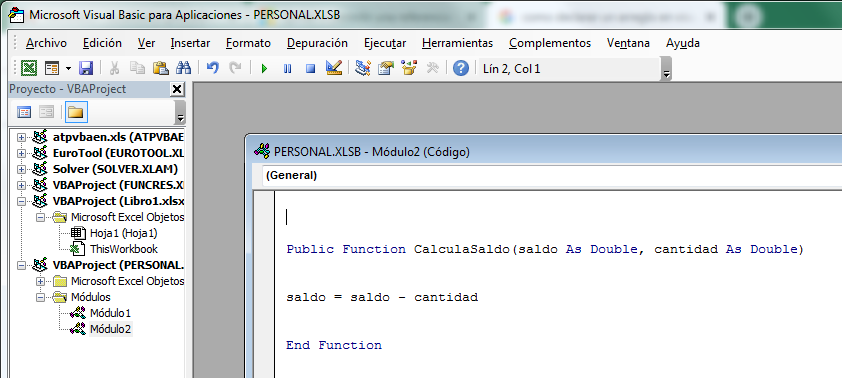Viewport: 842px width, 378px height.
Task: Toggle Design Mode ruler icon
Action: pos(334,68)
